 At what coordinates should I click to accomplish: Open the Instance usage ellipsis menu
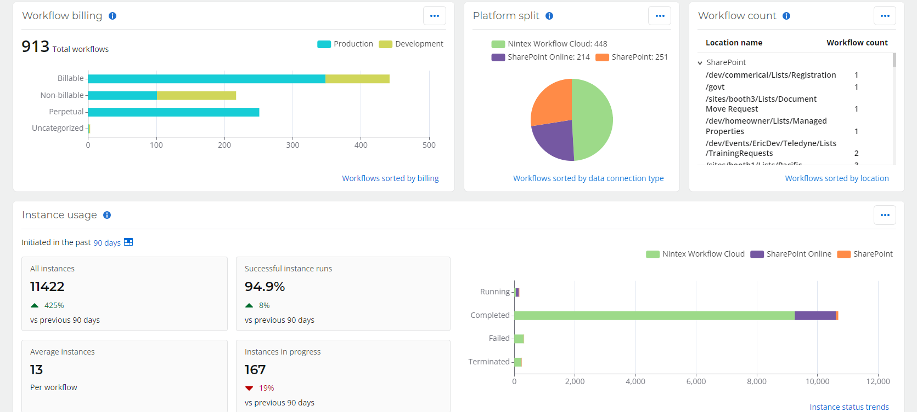[x=885, y=215]
